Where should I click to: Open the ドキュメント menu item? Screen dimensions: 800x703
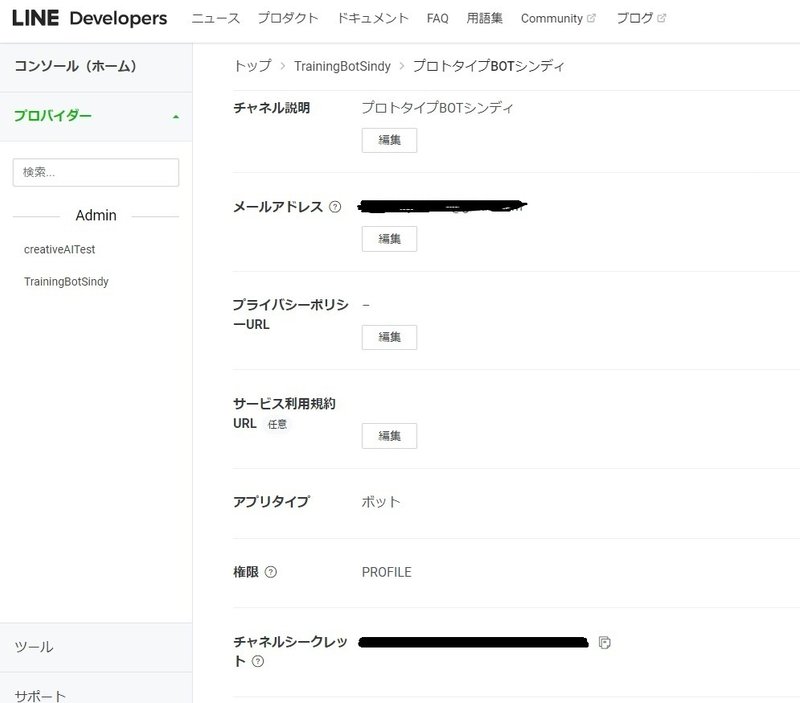coord(372,18)
